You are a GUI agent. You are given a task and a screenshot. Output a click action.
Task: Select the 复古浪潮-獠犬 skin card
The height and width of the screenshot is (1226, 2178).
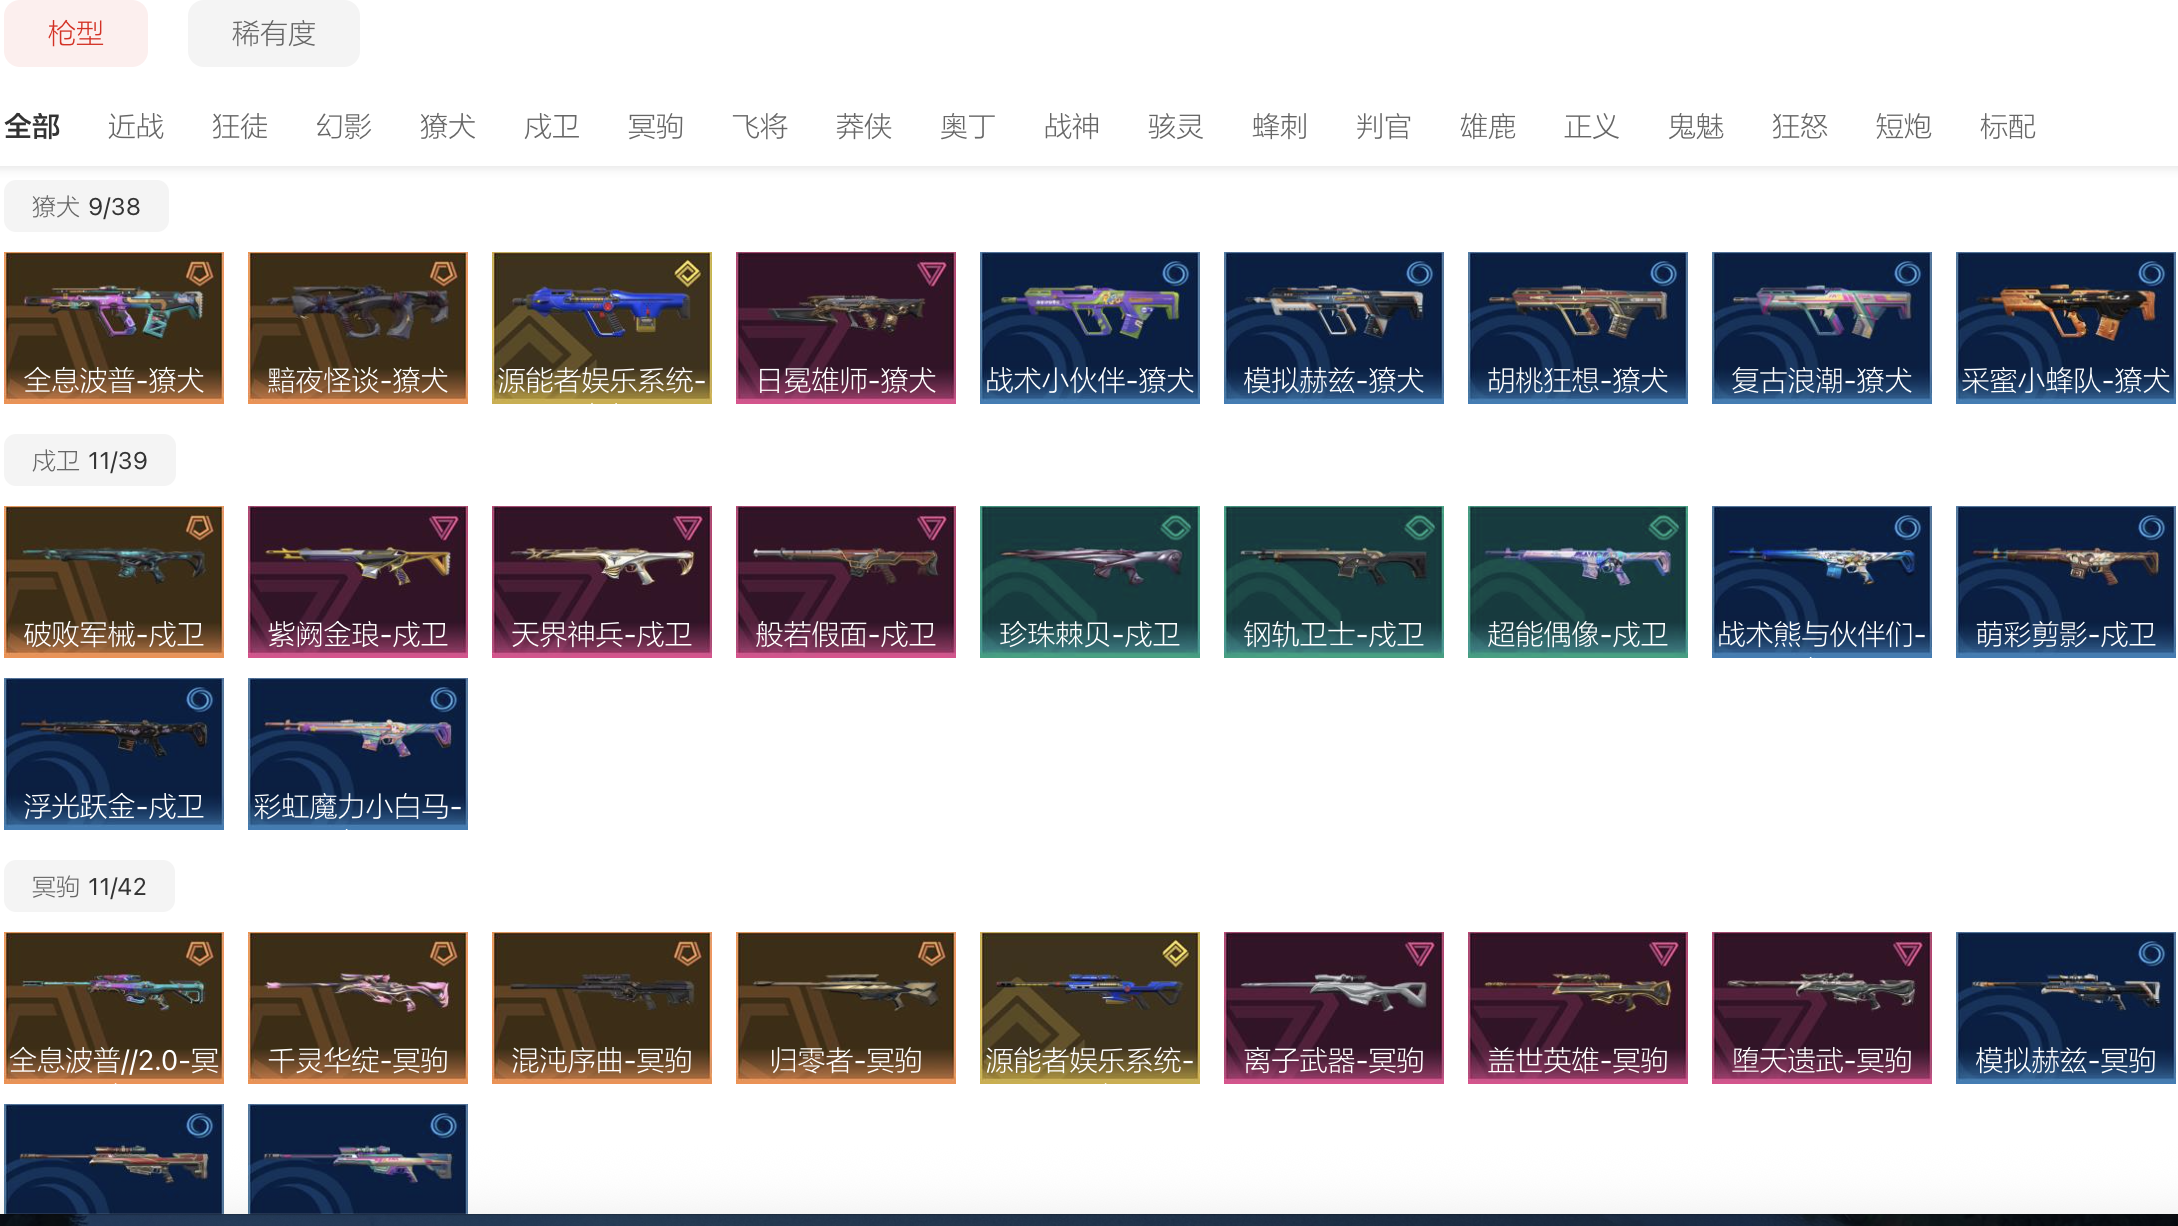pyautogui.click(x=1822, y=328)
